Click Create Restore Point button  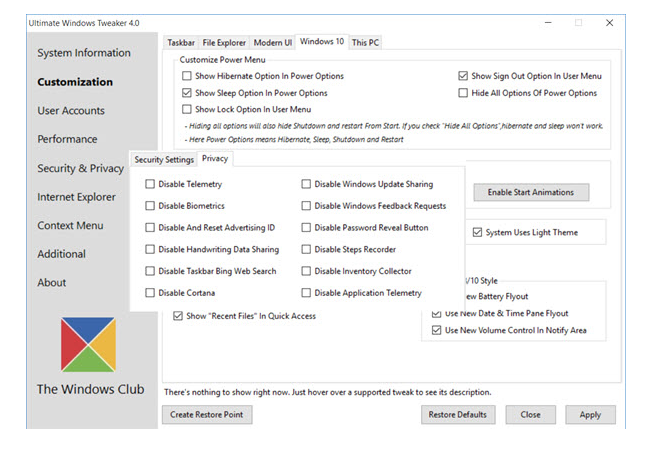click(x=207, y=415)
